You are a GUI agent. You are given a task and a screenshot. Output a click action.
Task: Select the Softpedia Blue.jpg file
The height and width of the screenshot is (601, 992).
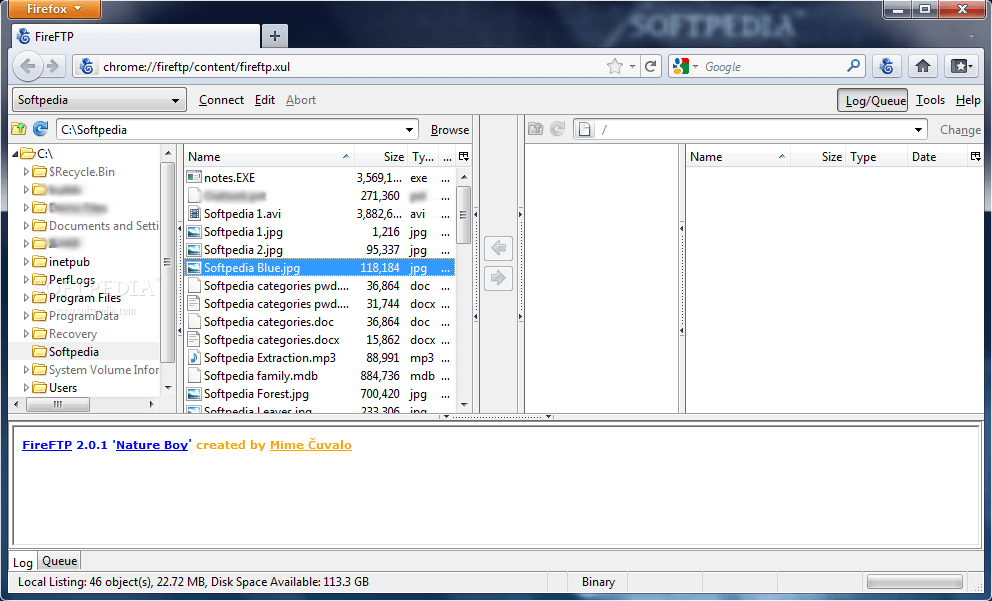tap(319, 268)
